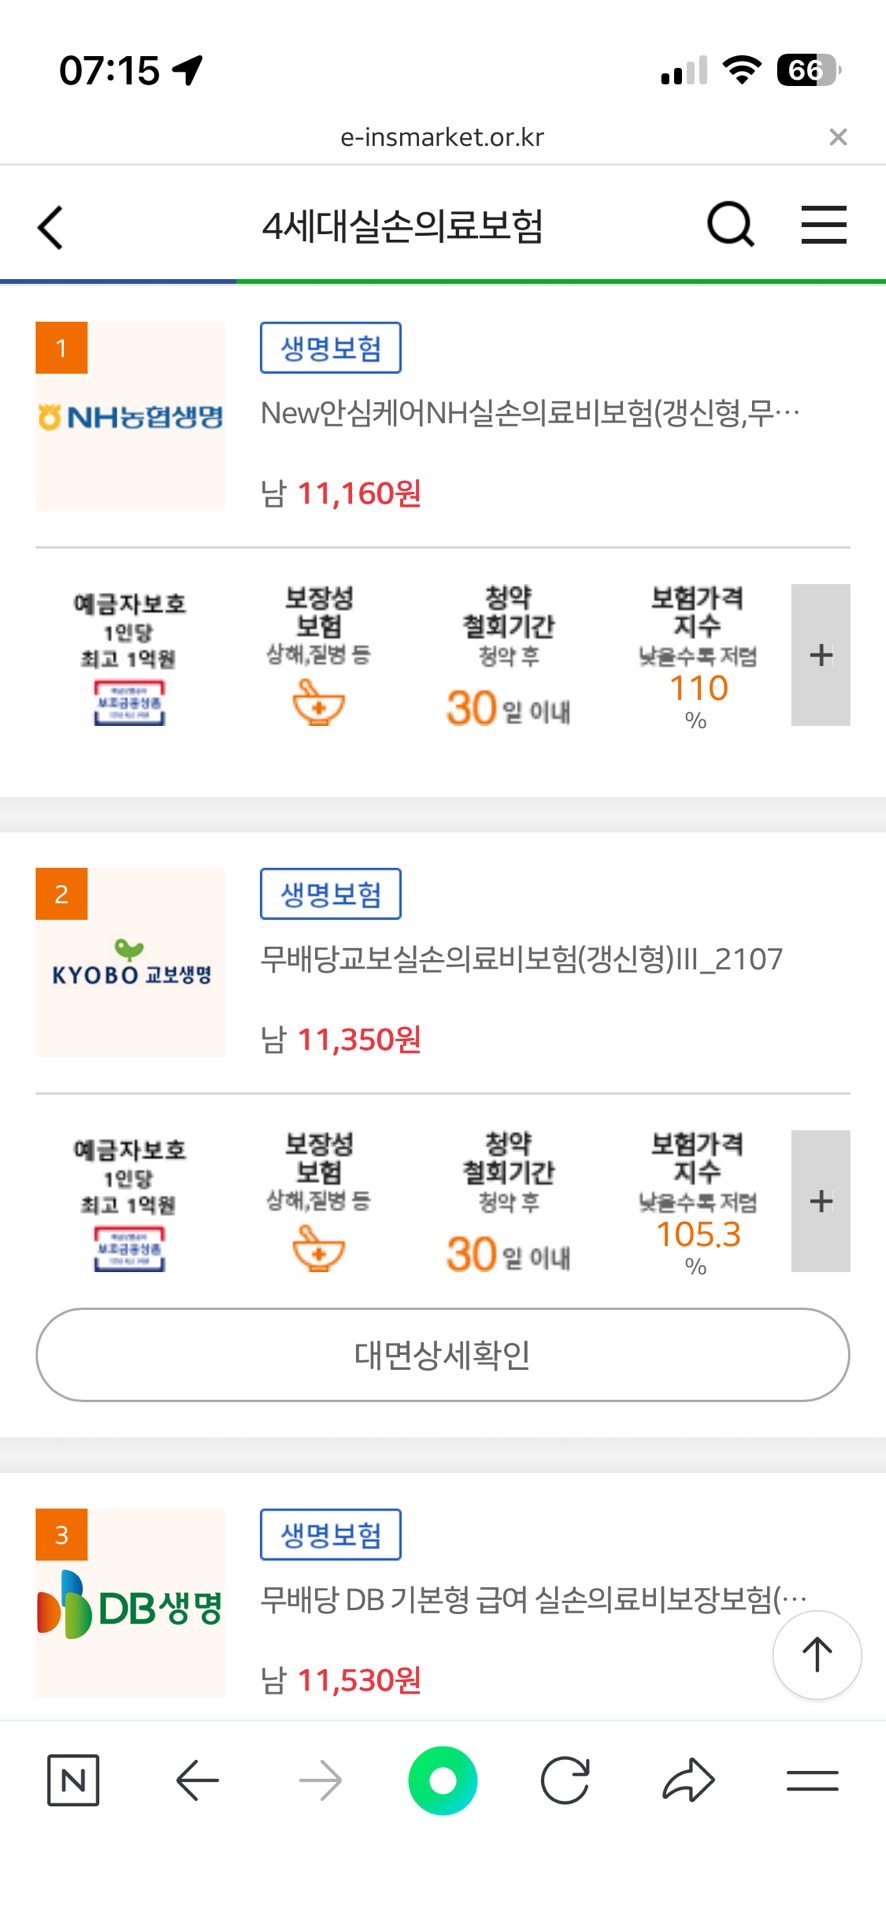This screenshot has height=1920, width=886.
Task: Expand NH농협생명 details with plus button
Action: pos(820,655)
